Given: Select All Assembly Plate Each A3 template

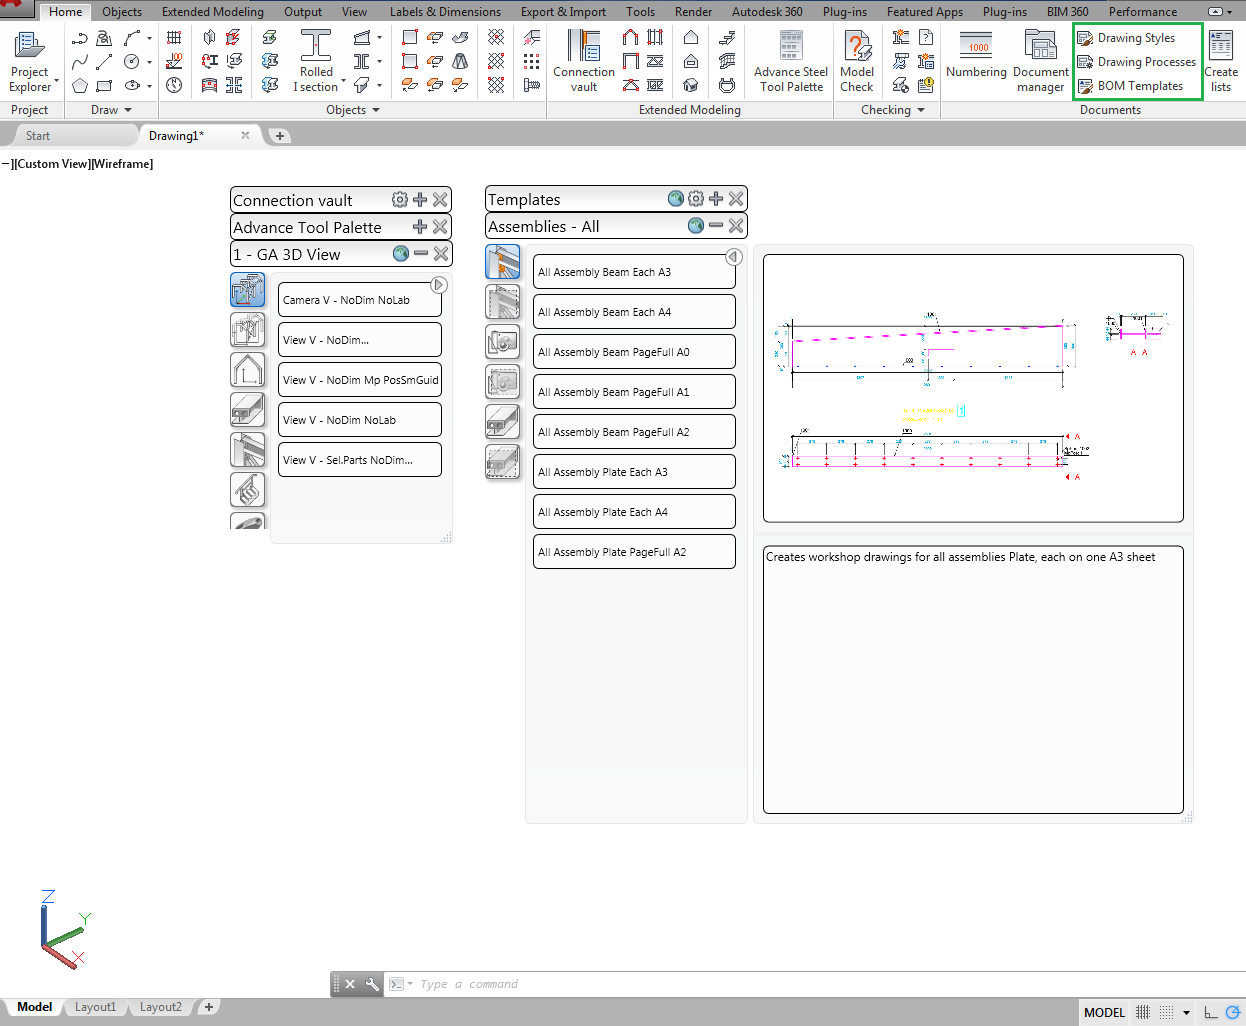Looking at the screenshot, I should (x=634, y=472).
